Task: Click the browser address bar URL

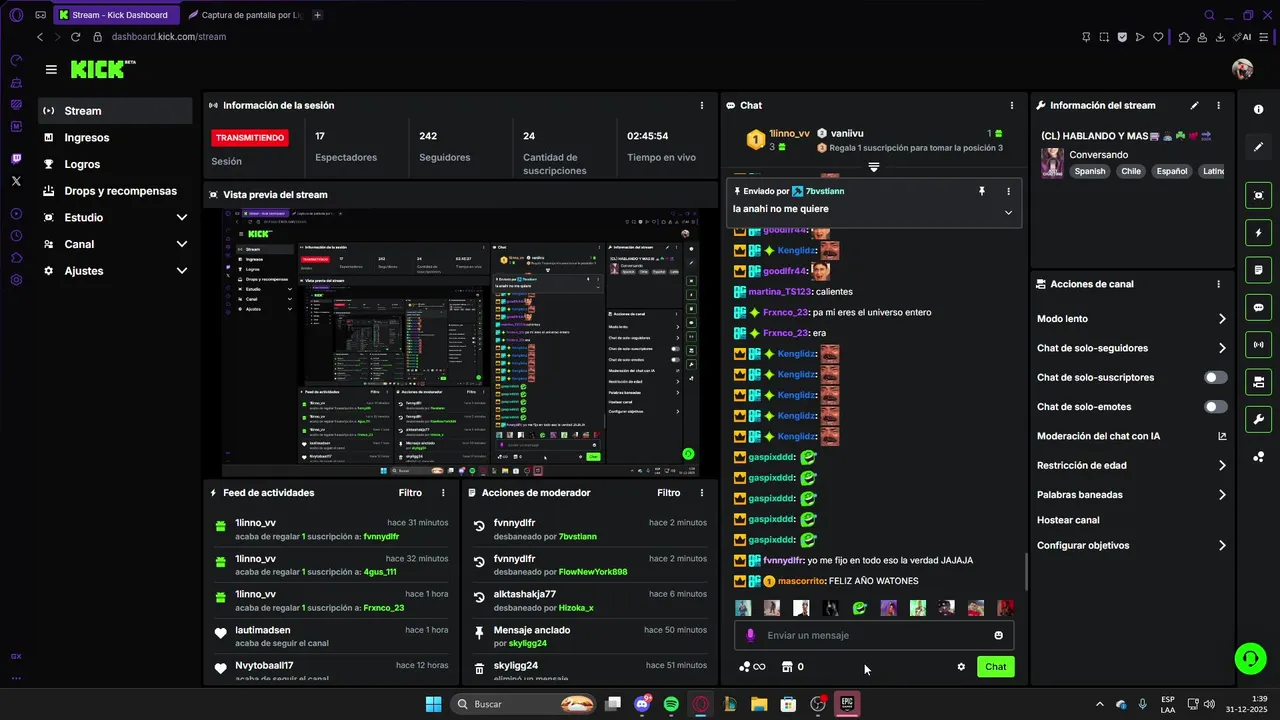Action: pyautogui.click(x=169, y=37)
